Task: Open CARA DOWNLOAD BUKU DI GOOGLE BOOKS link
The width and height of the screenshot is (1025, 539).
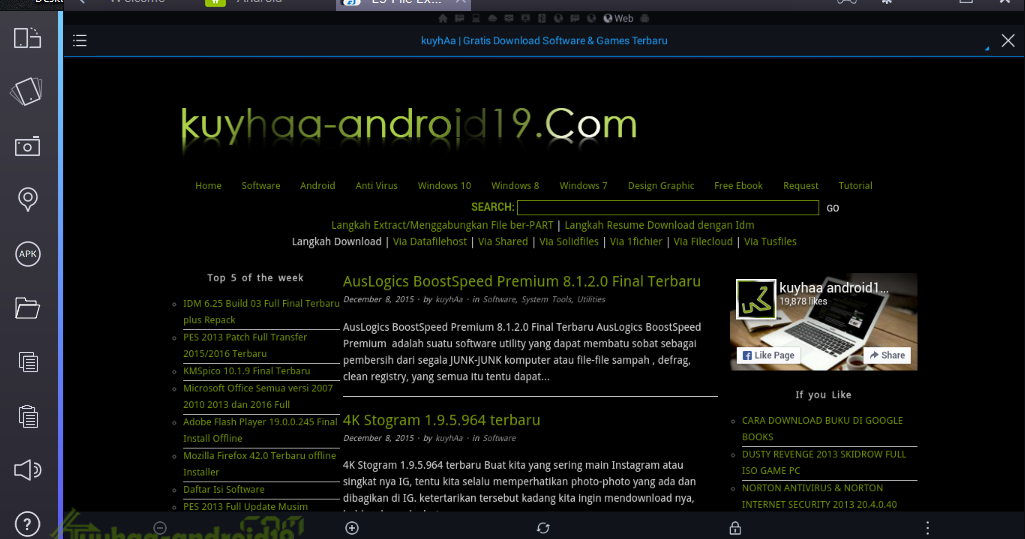Action: coord(822,429)
